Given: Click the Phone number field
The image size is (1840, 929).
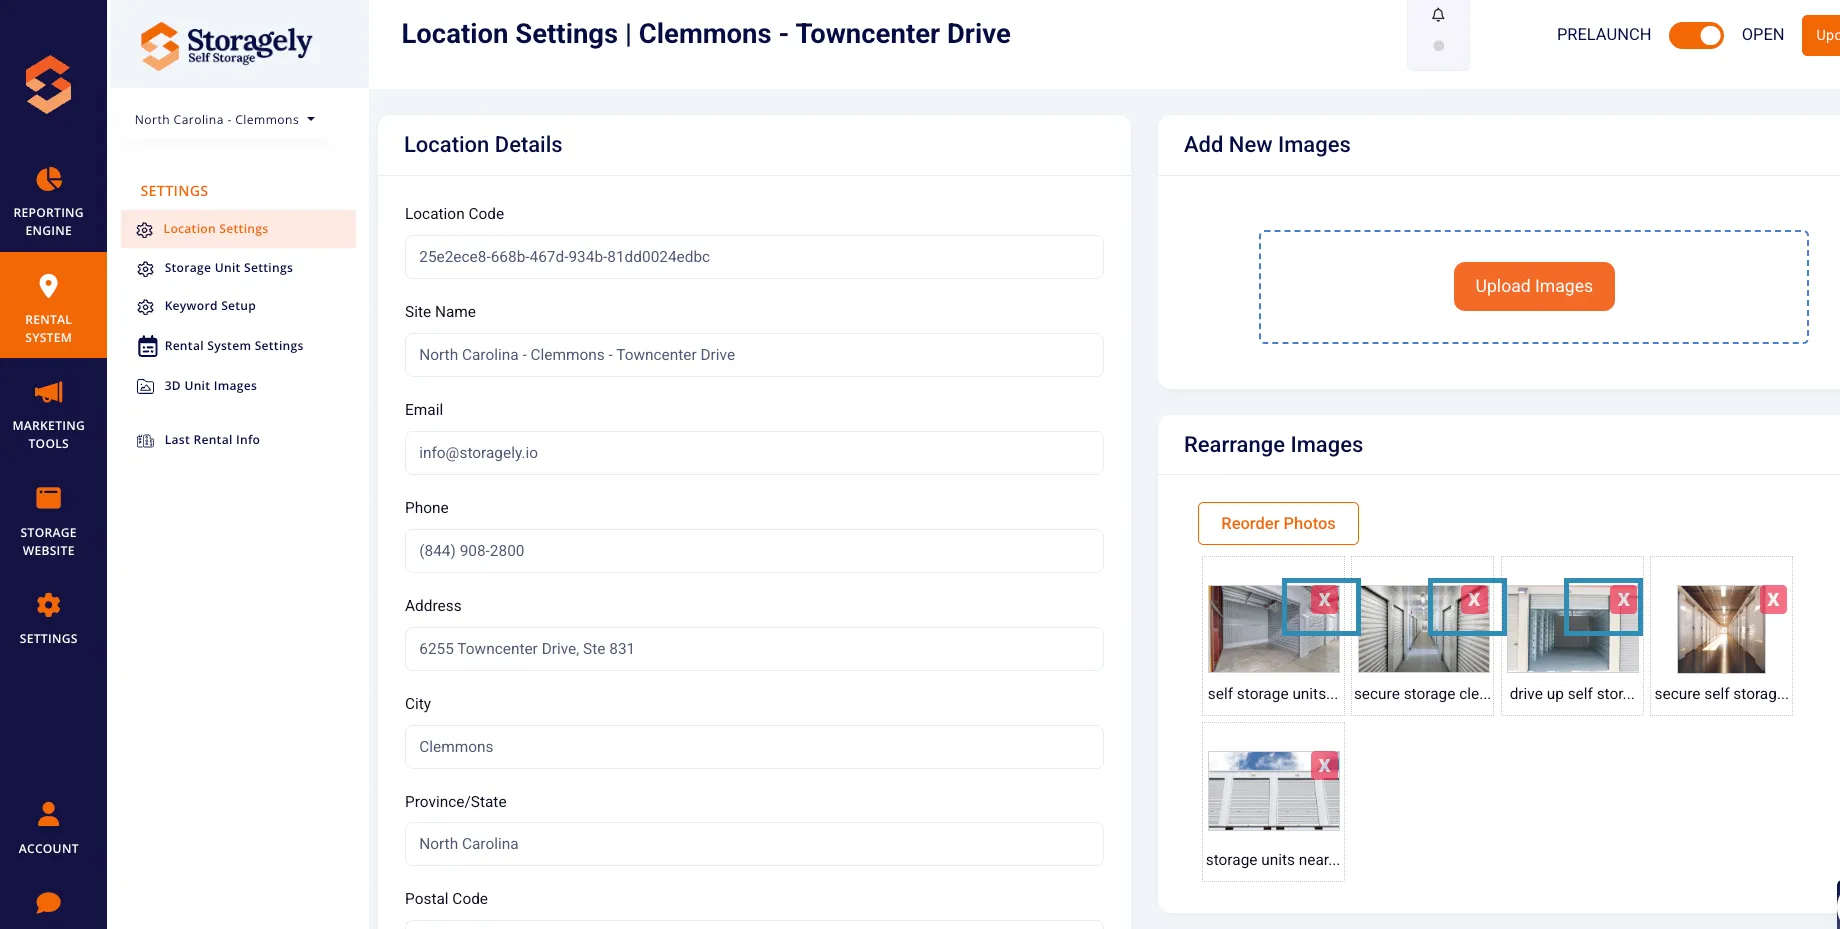Looking at the screenshot, I should pos(754,551).
